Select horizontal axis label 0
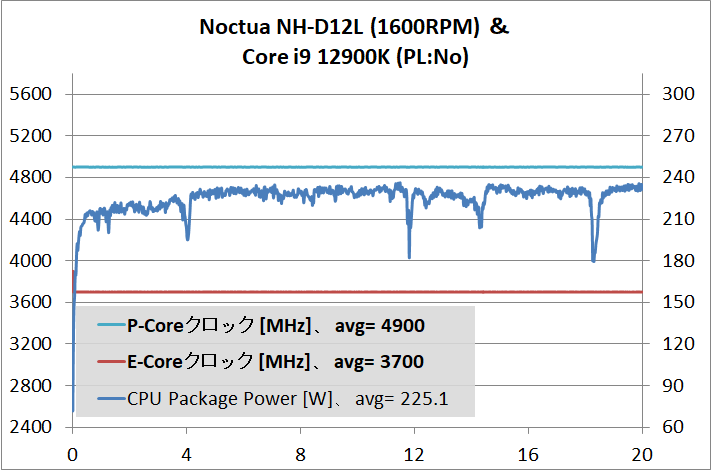711x470 pixels. (73, 455)
